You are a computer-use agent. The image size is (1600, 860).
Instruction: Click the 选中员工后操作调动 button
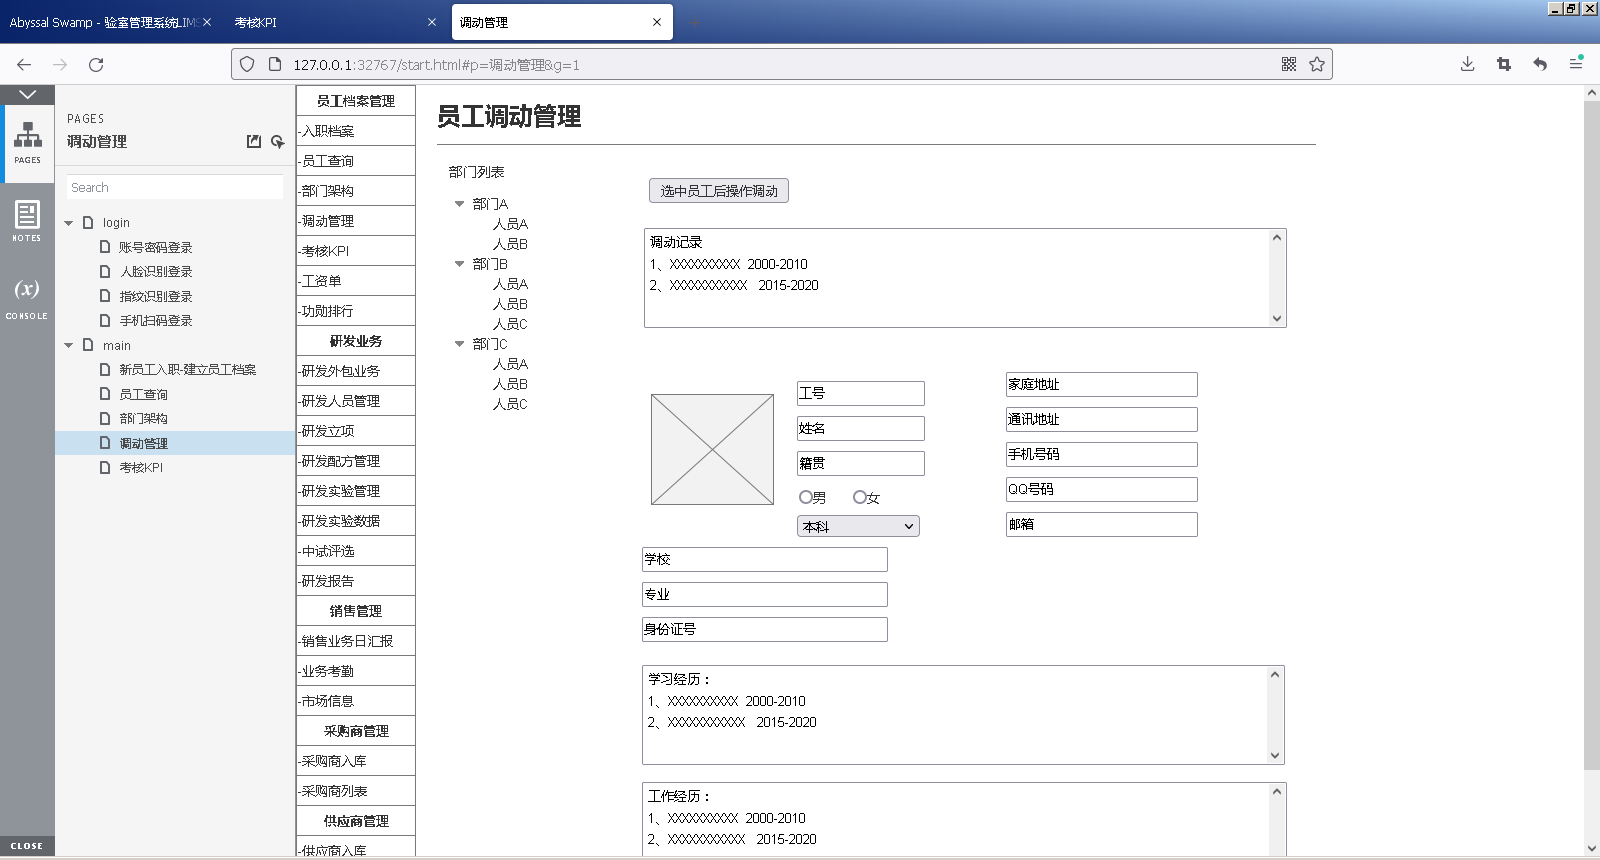tap(719, 191)
